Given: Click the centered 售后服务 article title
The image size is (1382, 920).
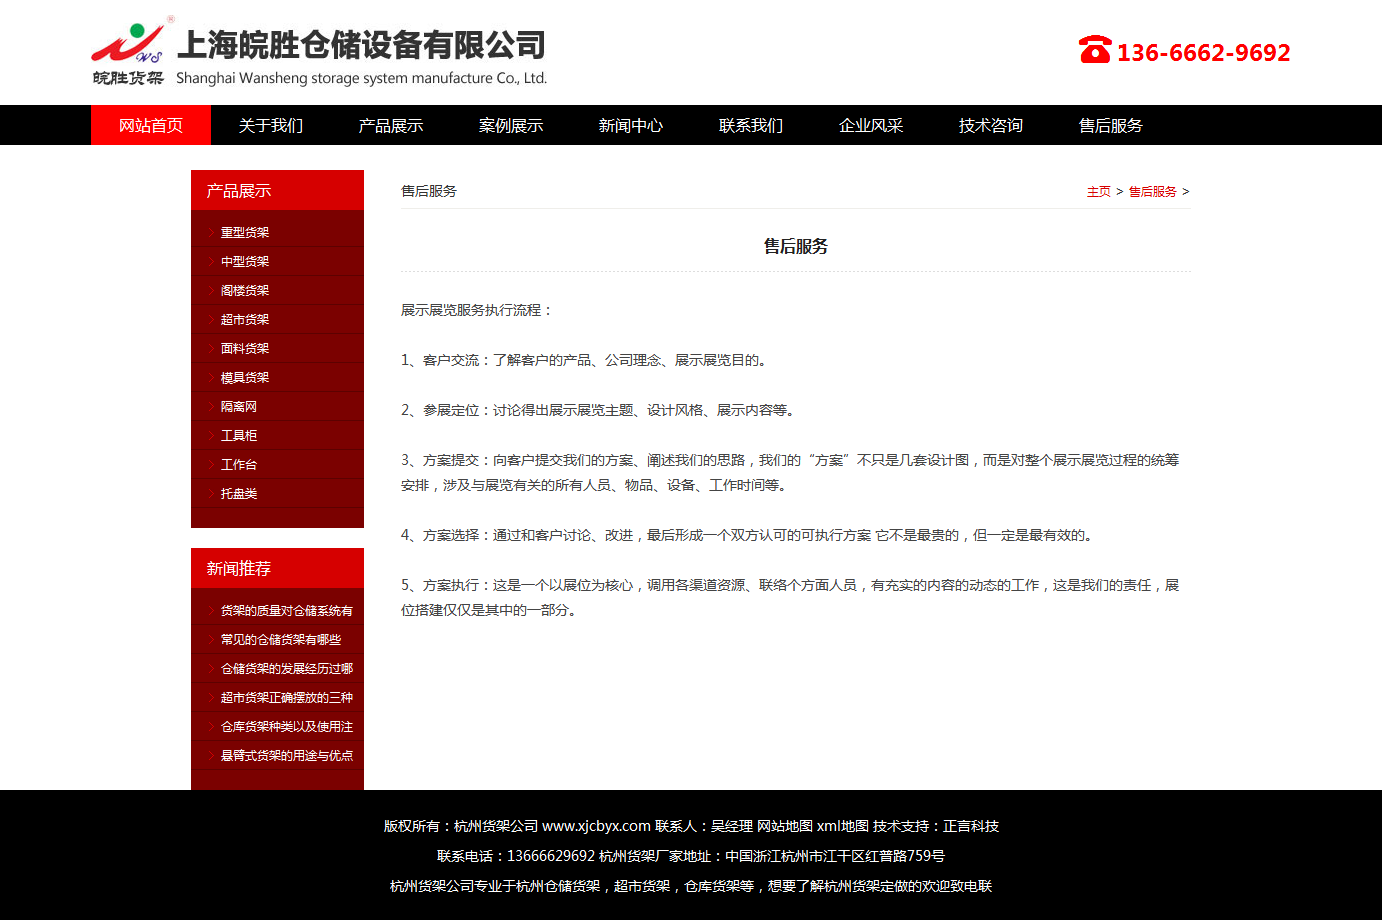Looking at the screenshot, I should 796,246.
